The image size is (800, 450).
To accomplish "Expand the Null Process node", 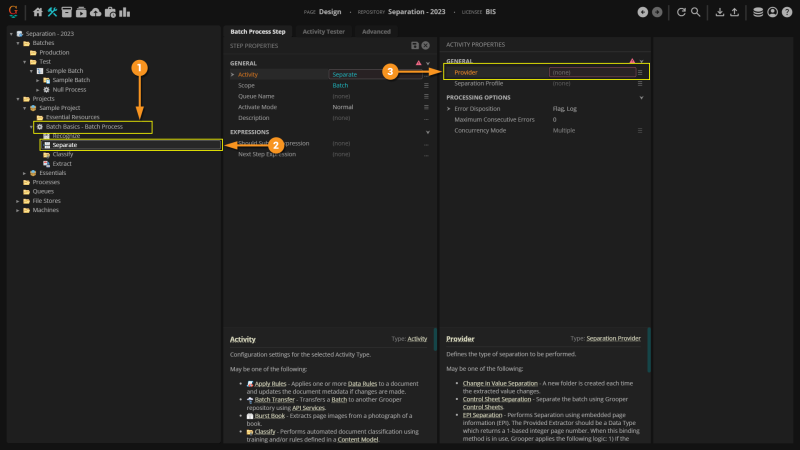I will coord(38,90).
